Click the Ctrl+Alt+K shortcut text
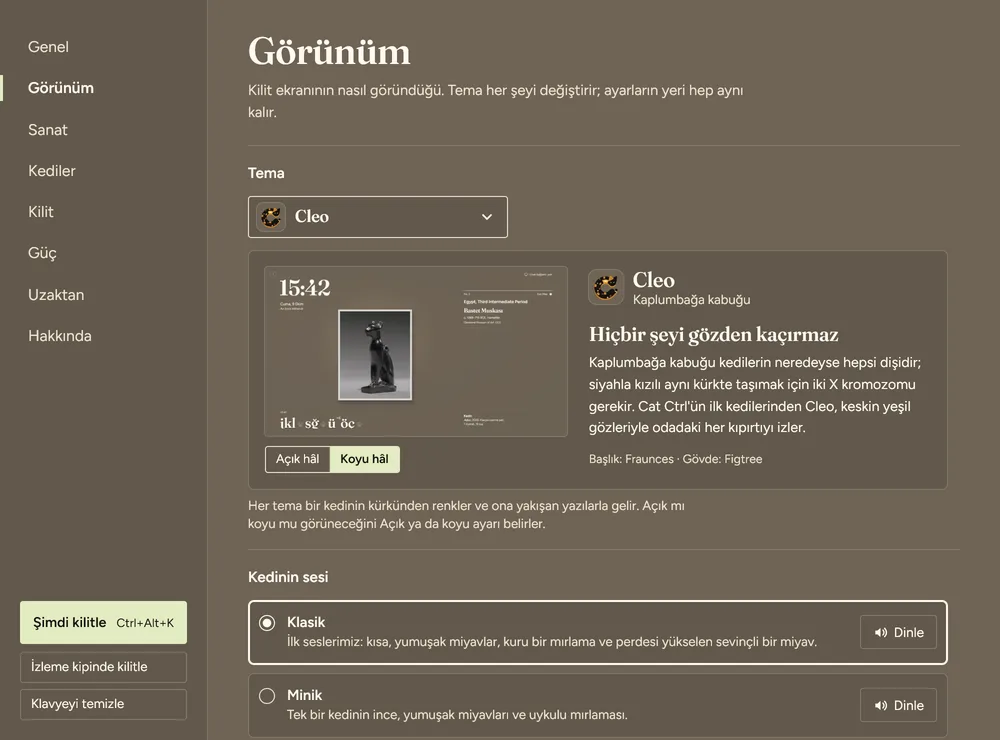 tap(145, 623)
